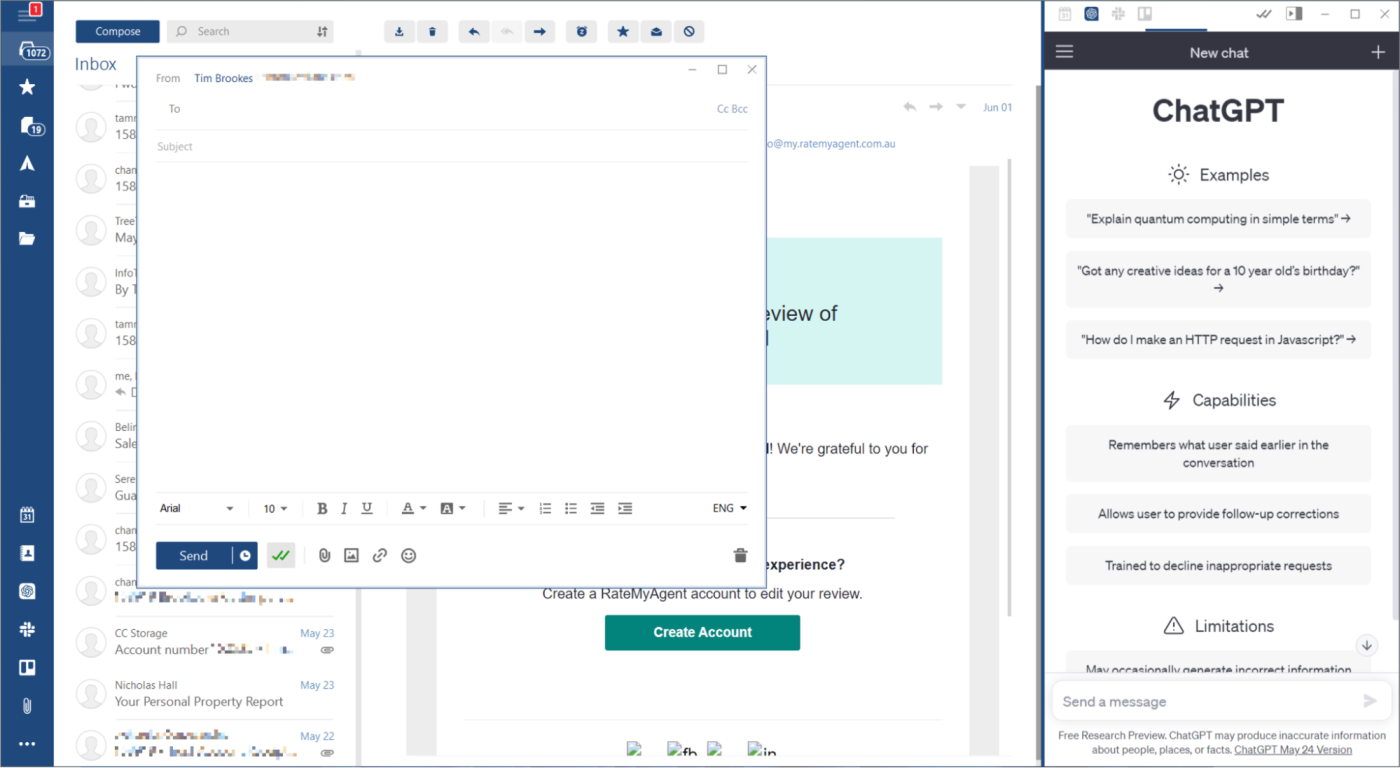Viewport: 1400px width, 768px height.
Task: Open the send later clock option
Action: pyautogui.click(x=245, y=556)
